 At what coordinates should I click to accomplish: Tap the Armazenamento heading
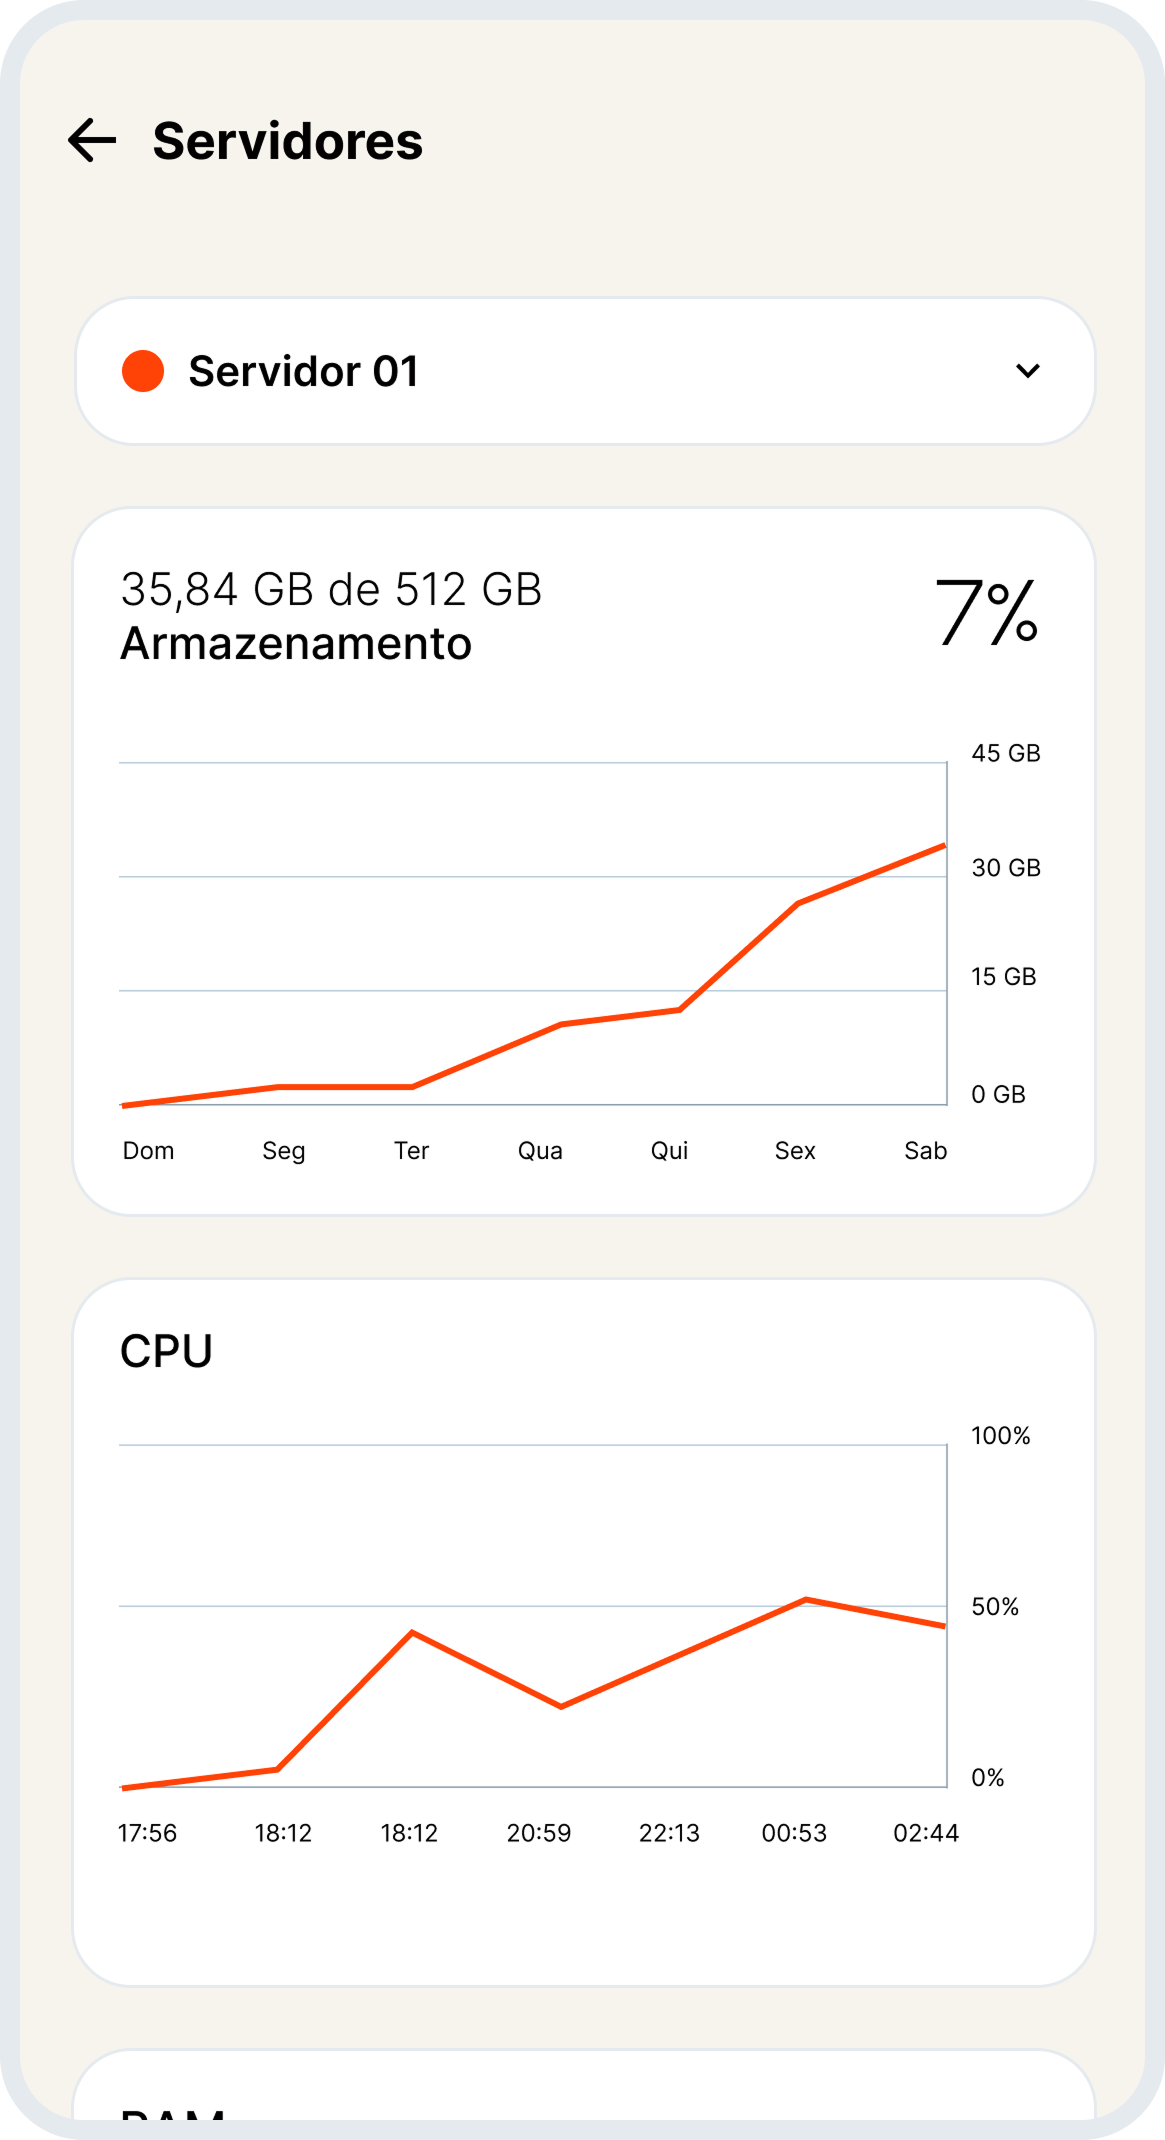(x=296, y=643)
